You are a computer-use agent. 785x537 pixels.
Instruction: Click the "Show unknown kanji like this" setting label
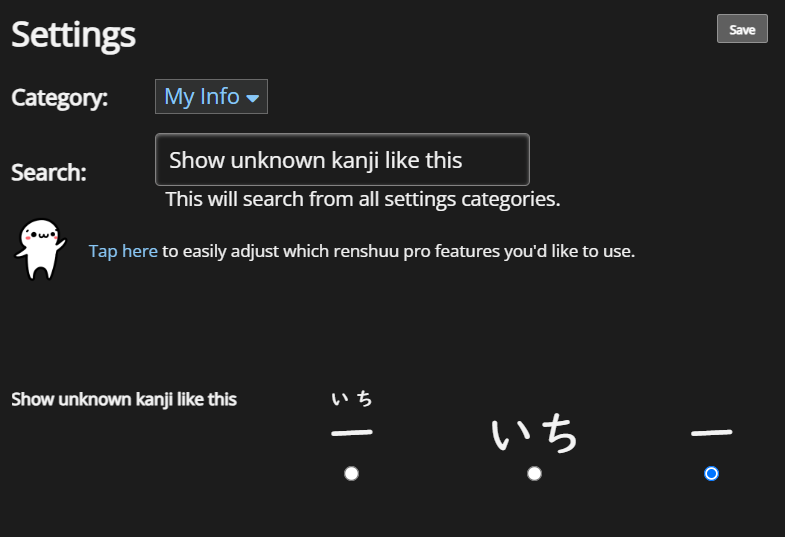124,399
